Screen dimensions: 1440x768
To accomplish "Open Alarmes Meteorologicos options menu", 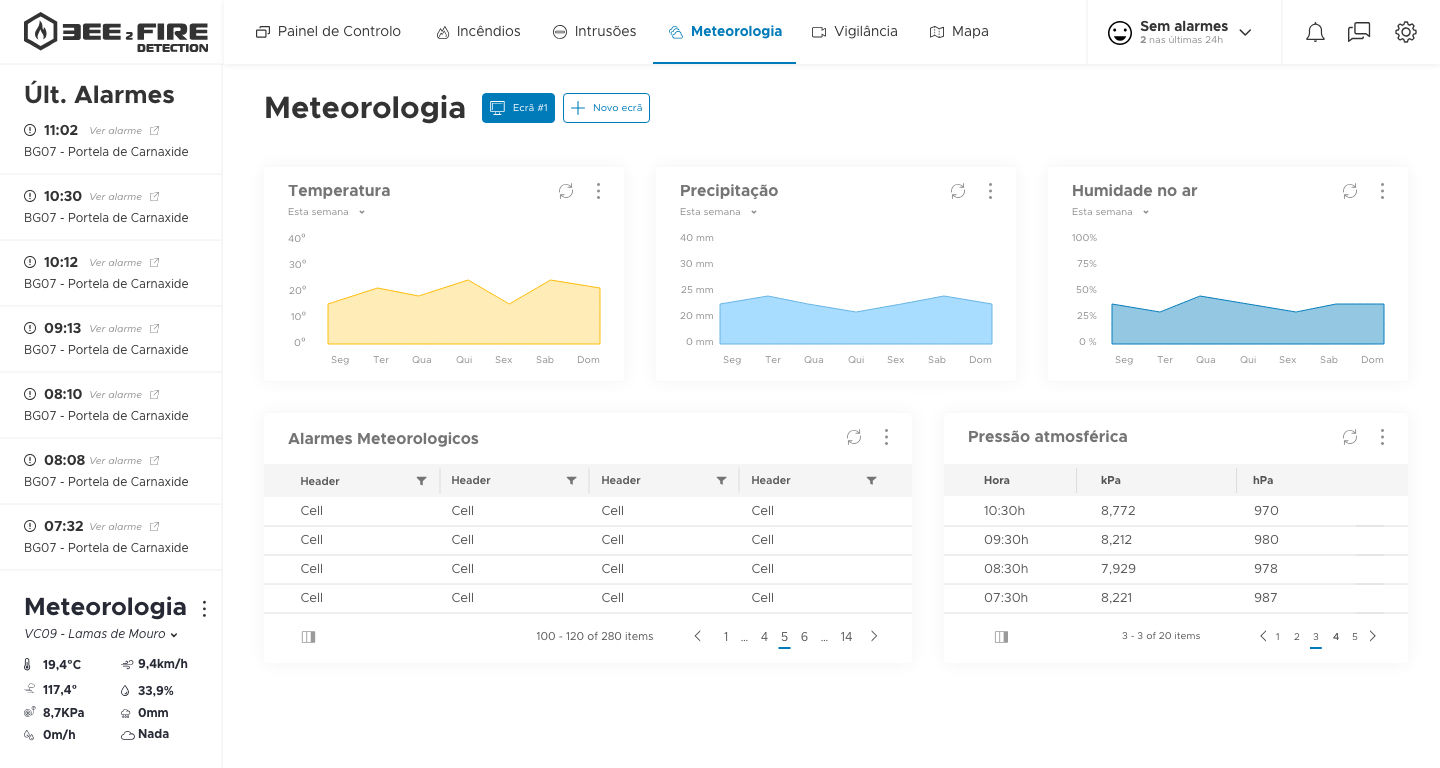I will pos(886,437).
